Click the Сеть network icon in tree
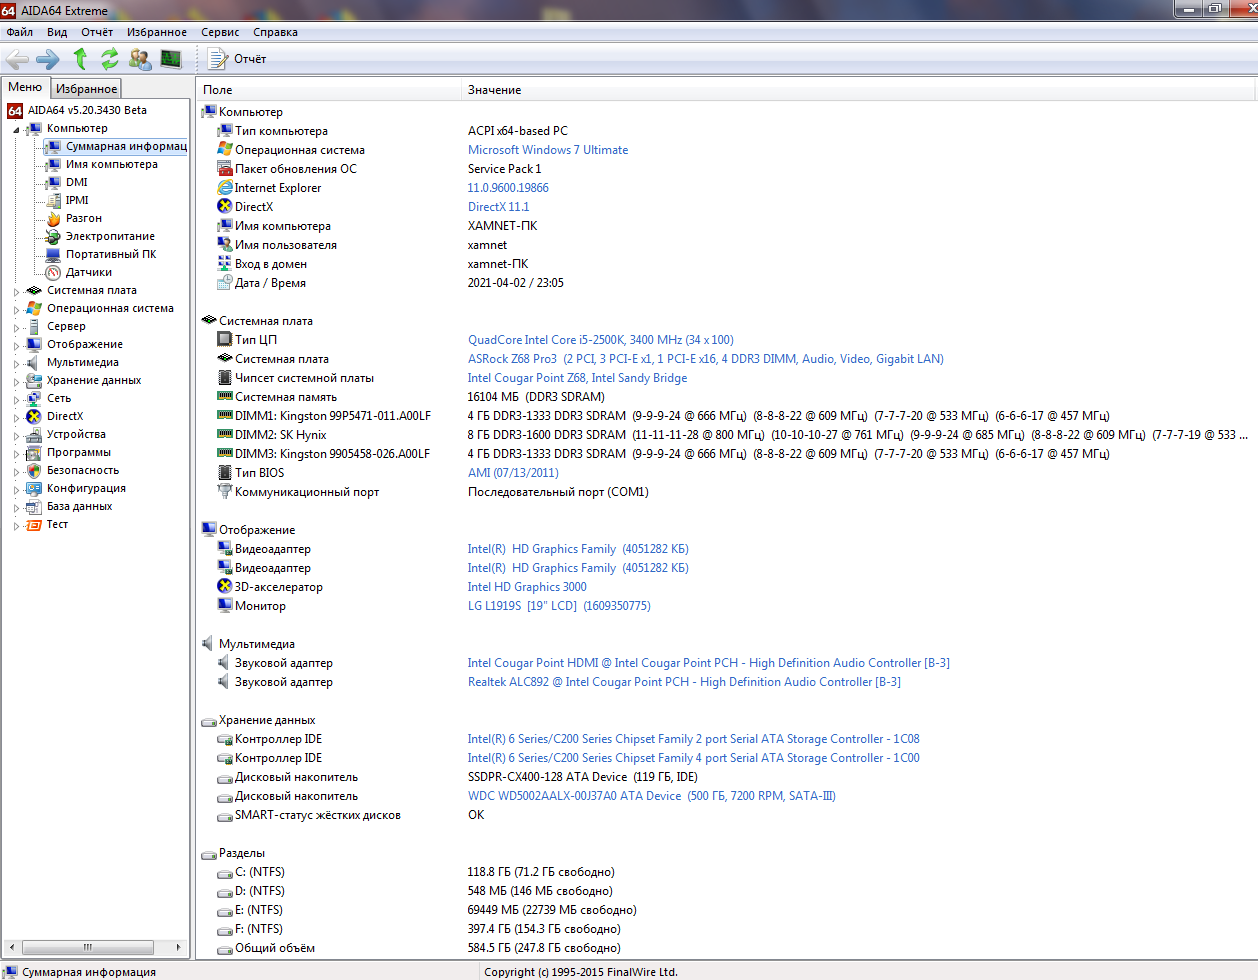 tap(34, 398)
